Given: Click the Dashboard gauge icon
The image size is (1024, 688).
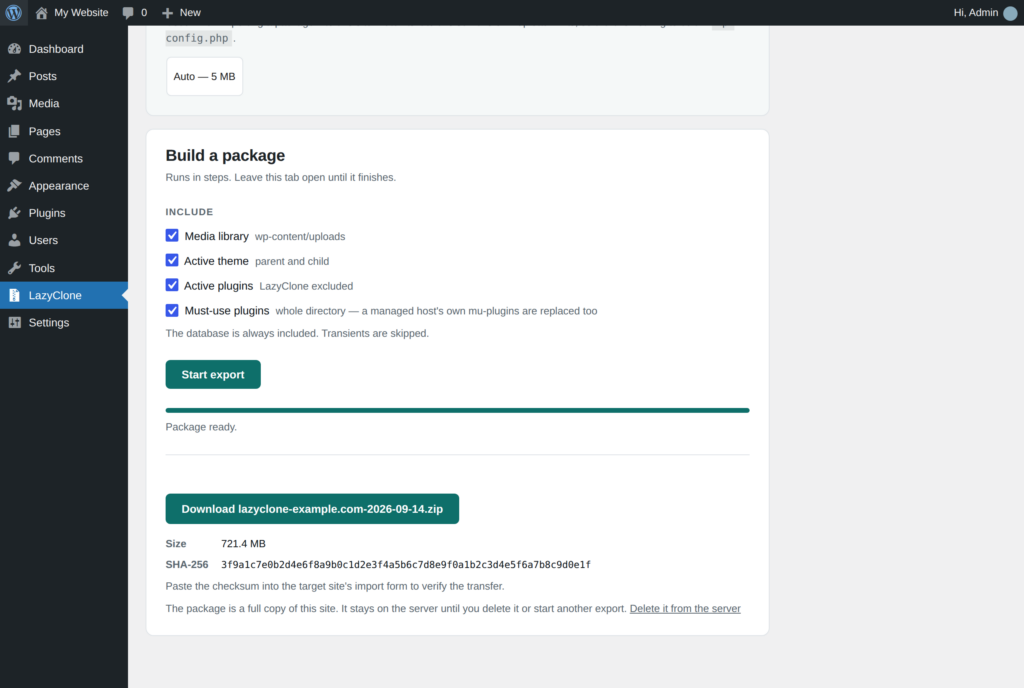Looking at the screenshot, I should 14,49.
